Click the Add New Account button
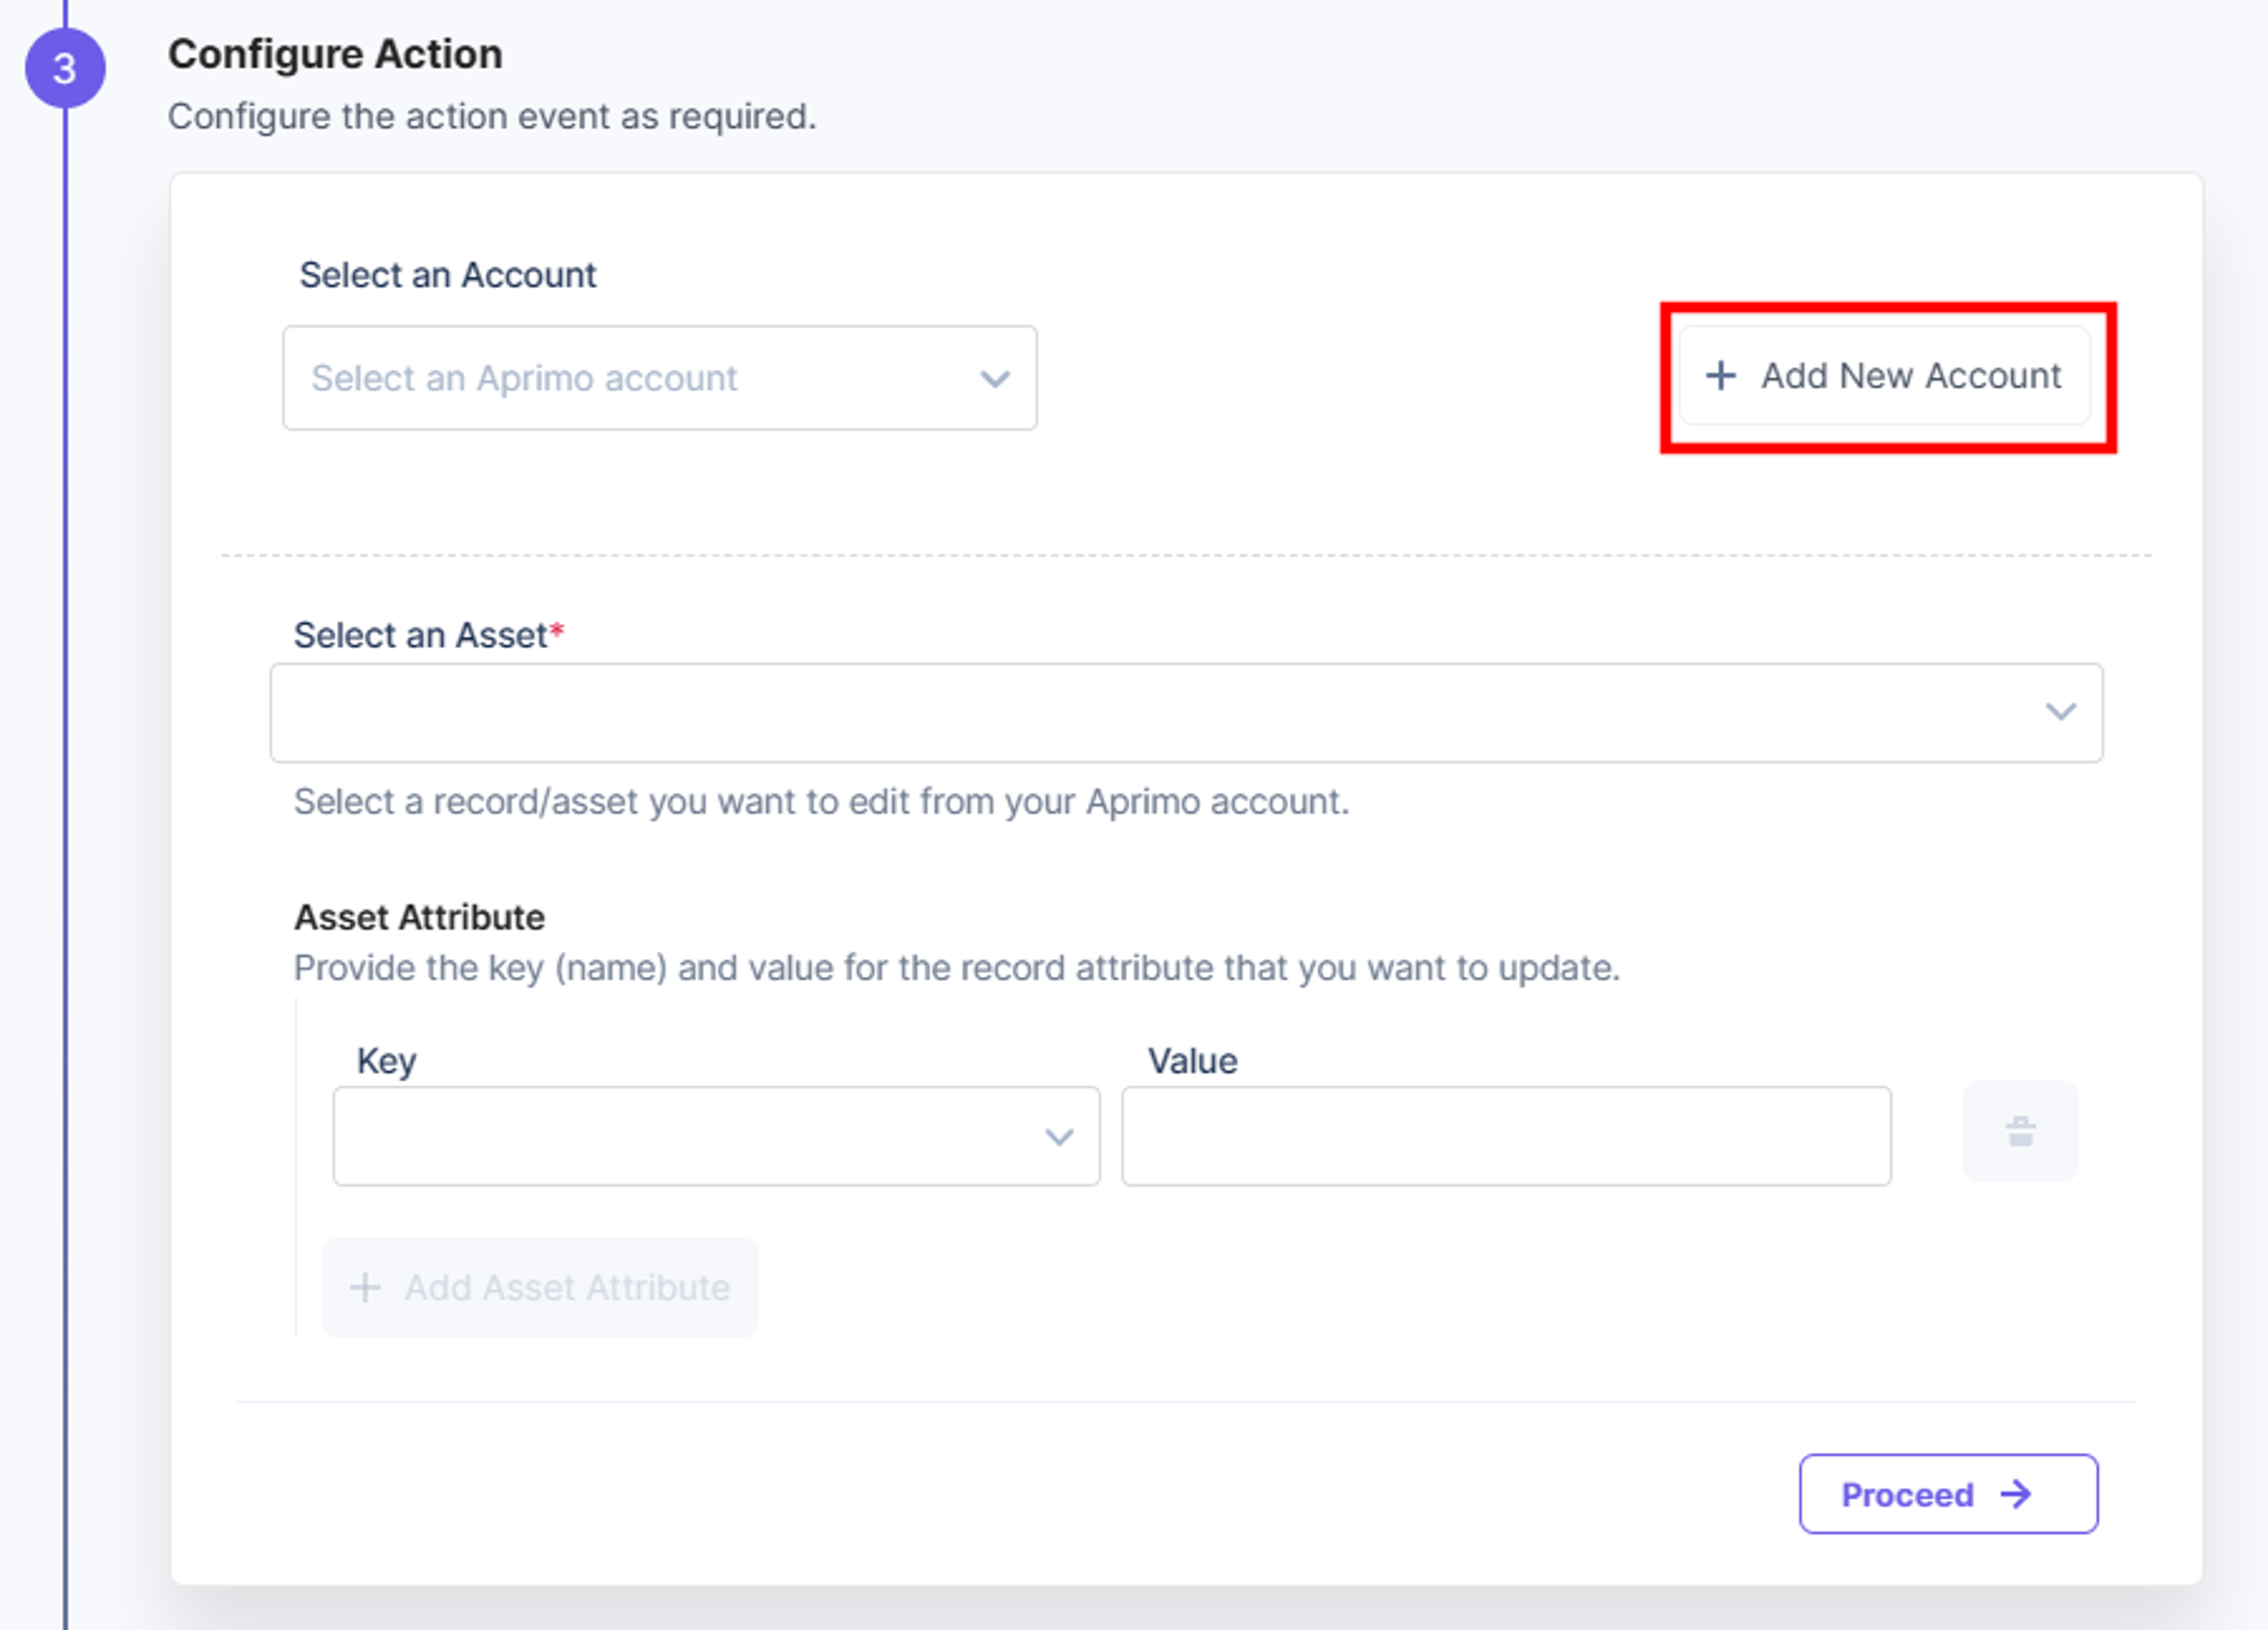Viewport: 2268px width, 1630px height. (1885, 376)
